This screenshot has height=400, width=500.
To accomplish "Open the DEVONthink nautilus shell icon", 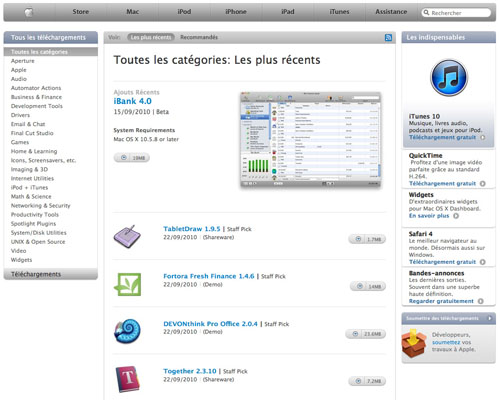I will point(127,331).
